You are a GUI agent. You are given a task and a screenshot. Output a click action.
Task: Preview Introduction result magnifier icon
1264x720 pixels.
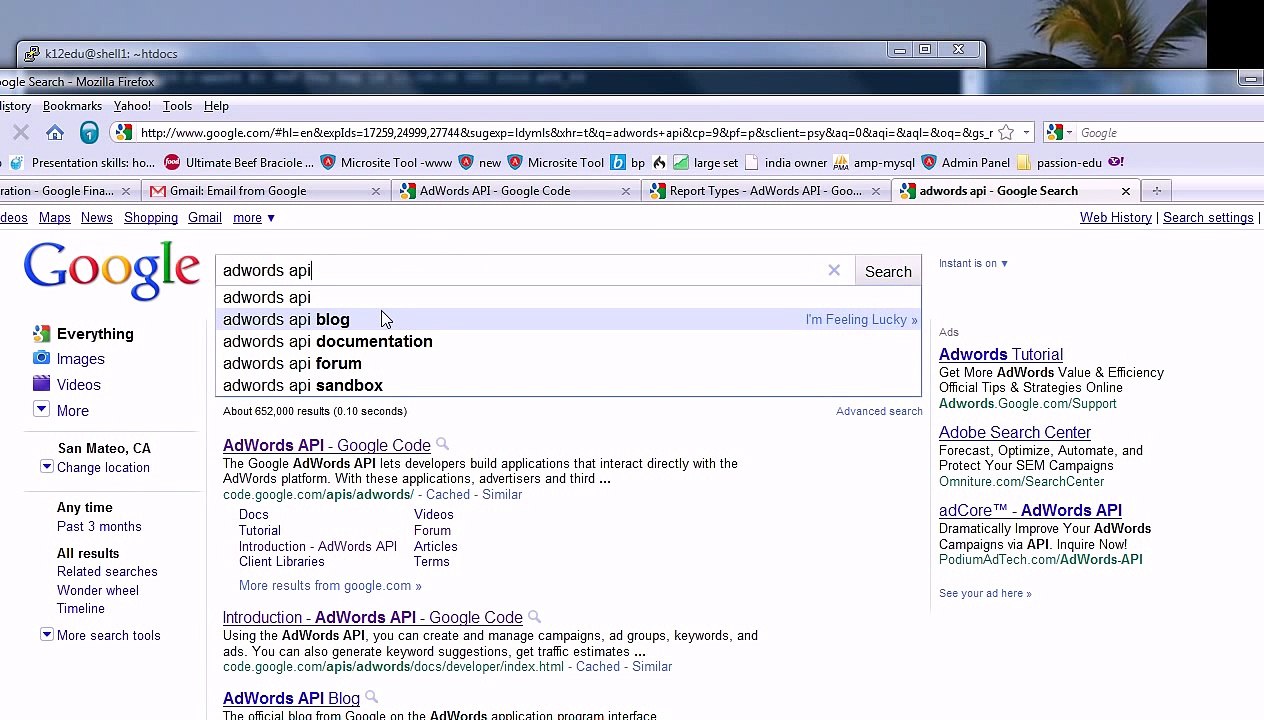click(534, 617)
